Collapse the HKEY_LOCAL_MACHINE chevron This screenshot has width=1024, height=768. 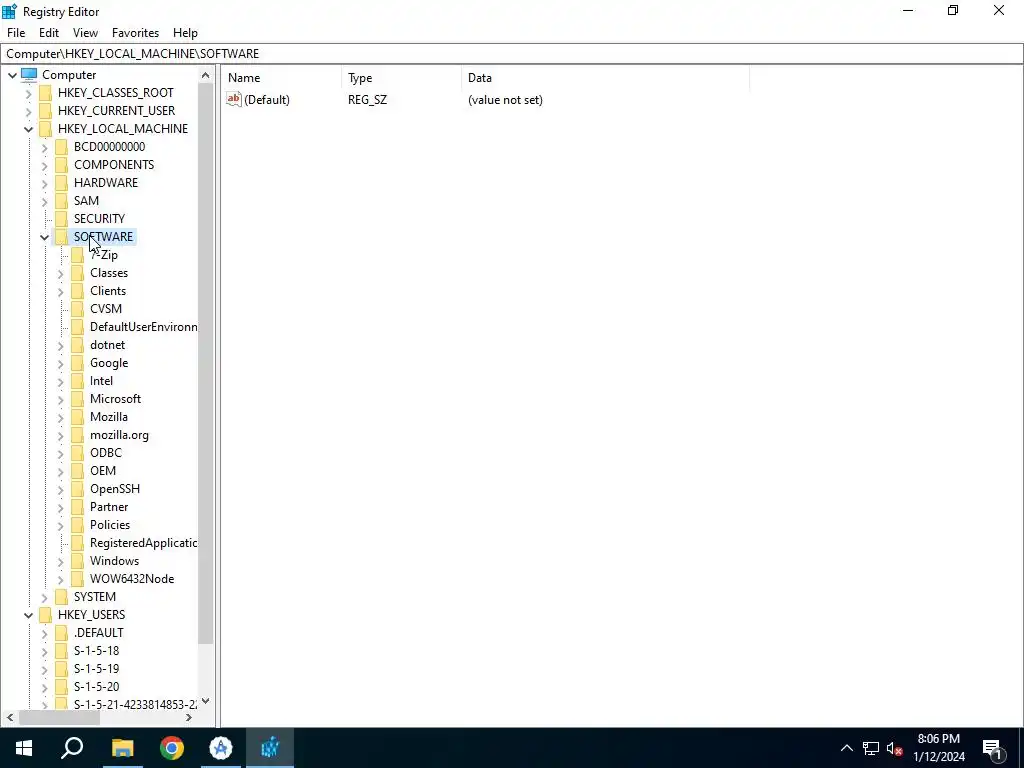[x=29, y=129]
